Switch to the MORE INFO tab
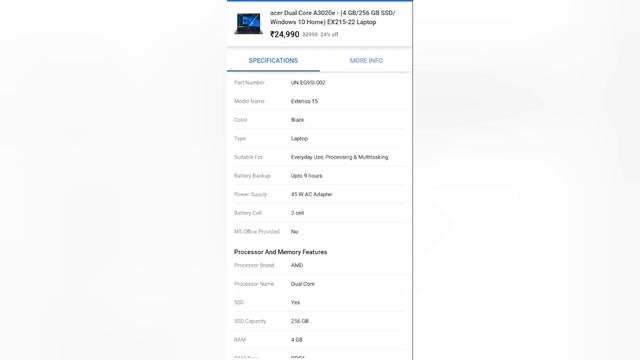Screen dimensions: 640x360 pyautogui.click(x=366, y=60)
